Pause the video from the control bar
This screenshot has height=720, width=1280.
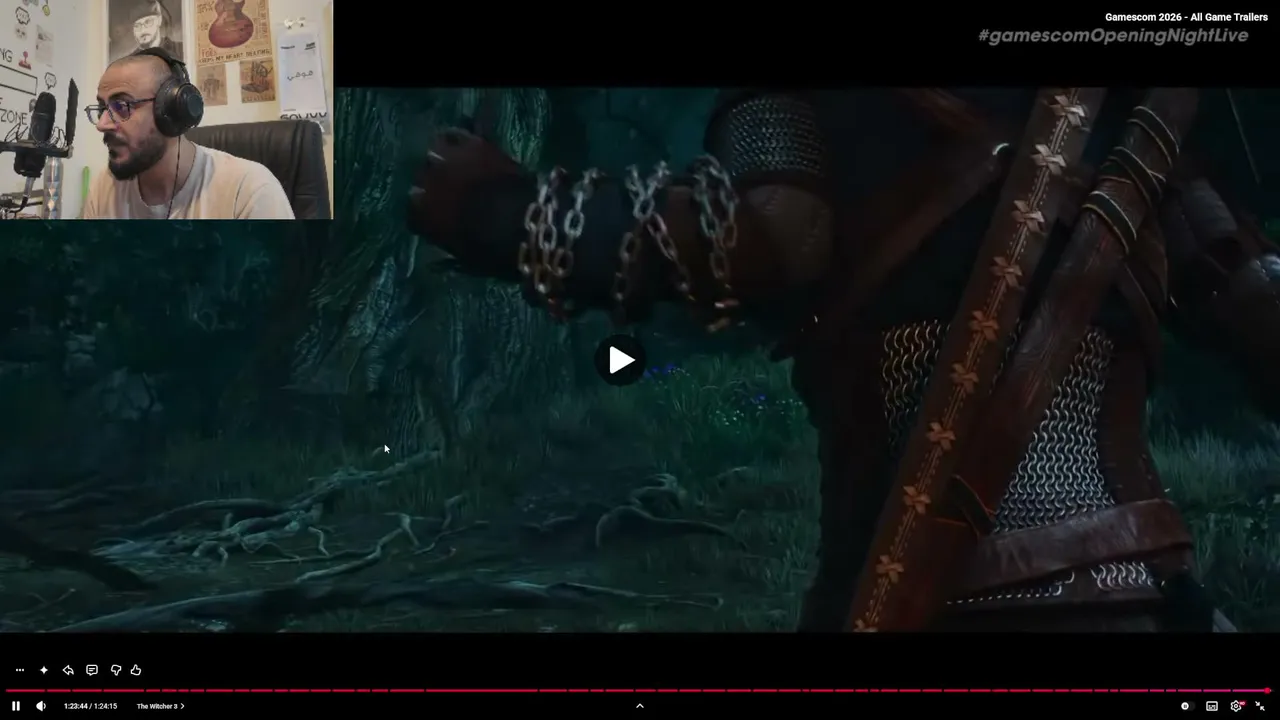pyautogui.click(x=16, y=706)
